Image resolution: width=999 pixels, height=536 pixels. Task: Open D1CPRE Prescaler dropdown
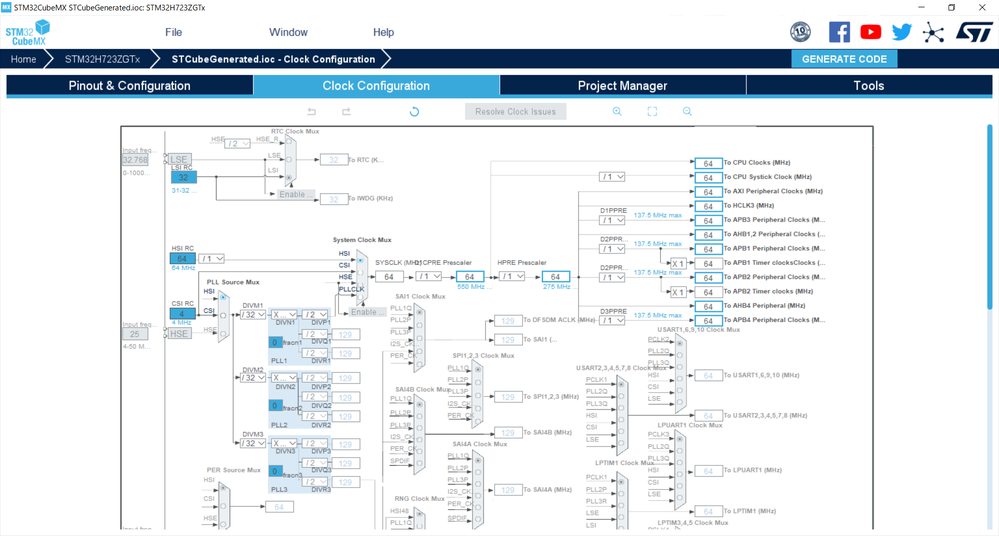tap(429, 277)
